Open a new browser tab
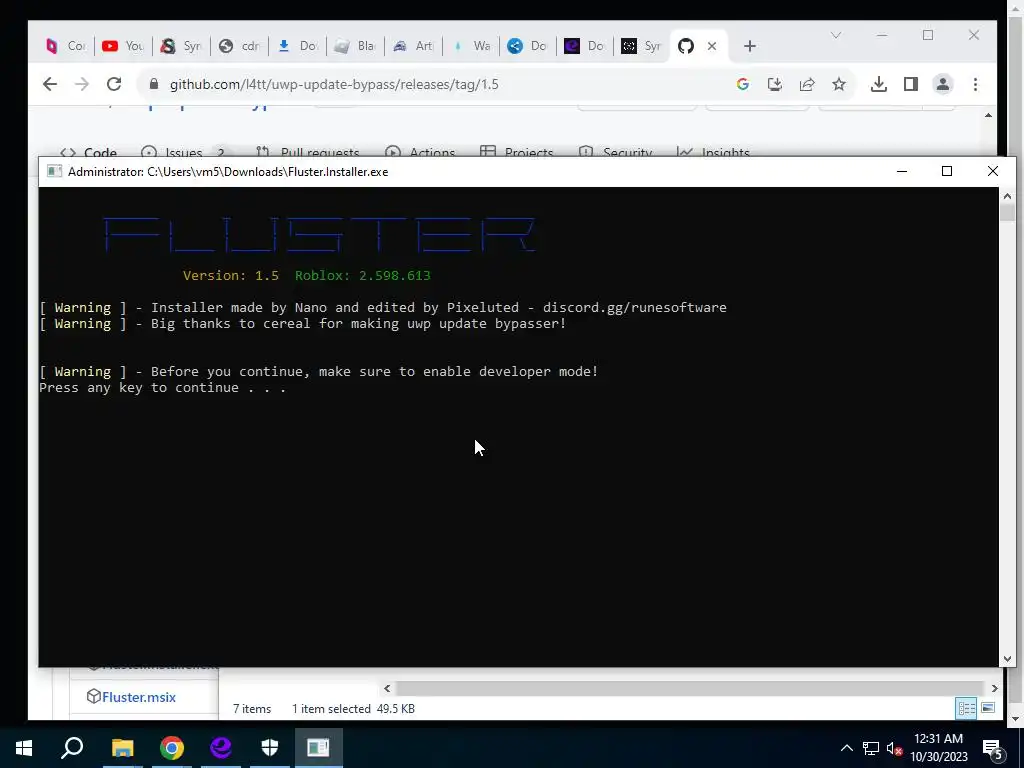Image resolution: width=1024 pixels, height=768 pixels. [750, 46]
